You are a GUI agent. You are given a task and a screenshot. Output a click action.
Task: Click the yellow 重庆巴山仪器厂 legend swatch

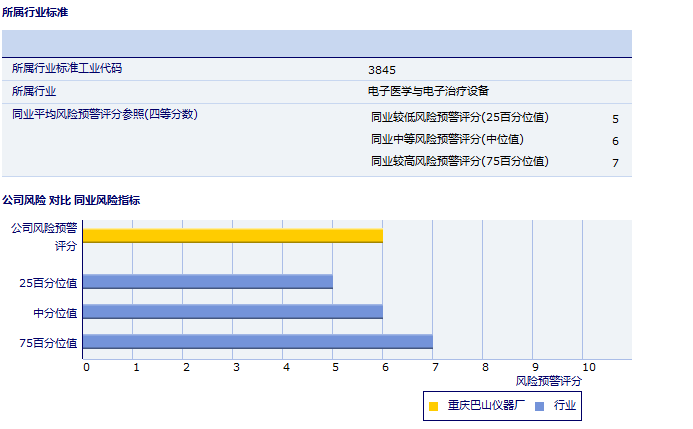tap(433, 406)
